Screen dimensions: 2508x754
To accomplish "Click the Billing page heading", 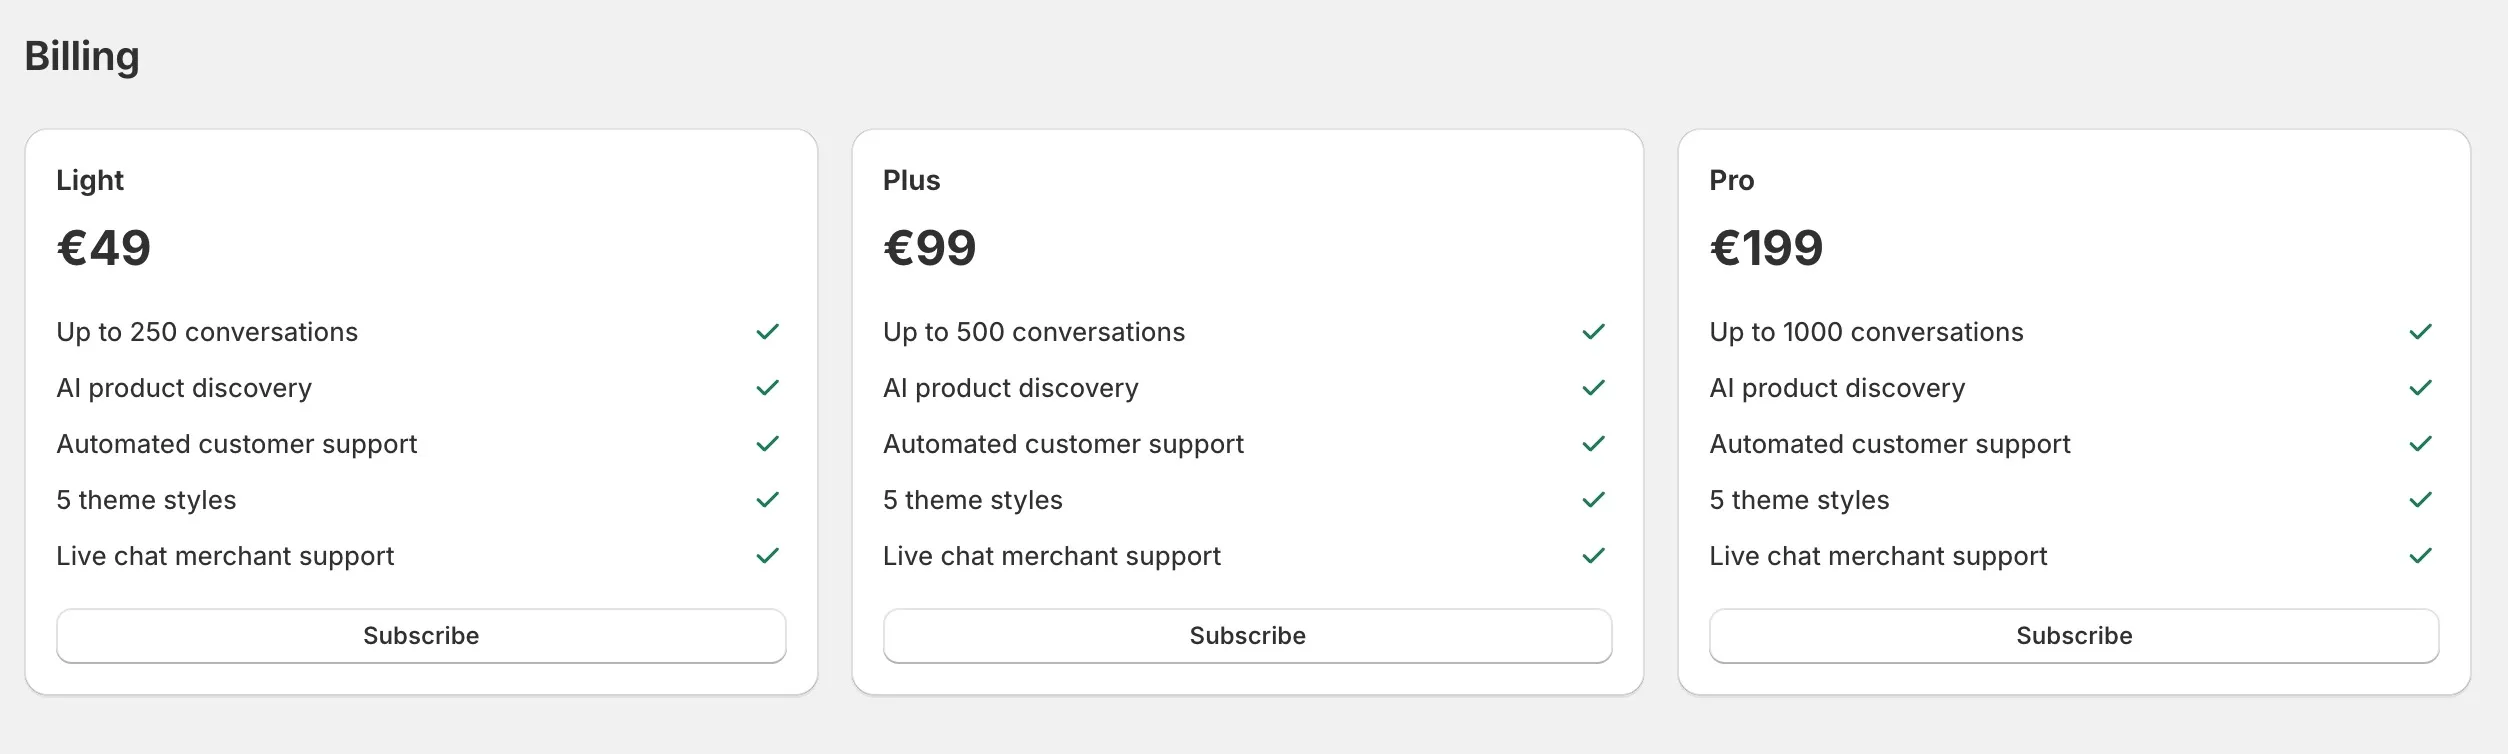I will point(83,56).
